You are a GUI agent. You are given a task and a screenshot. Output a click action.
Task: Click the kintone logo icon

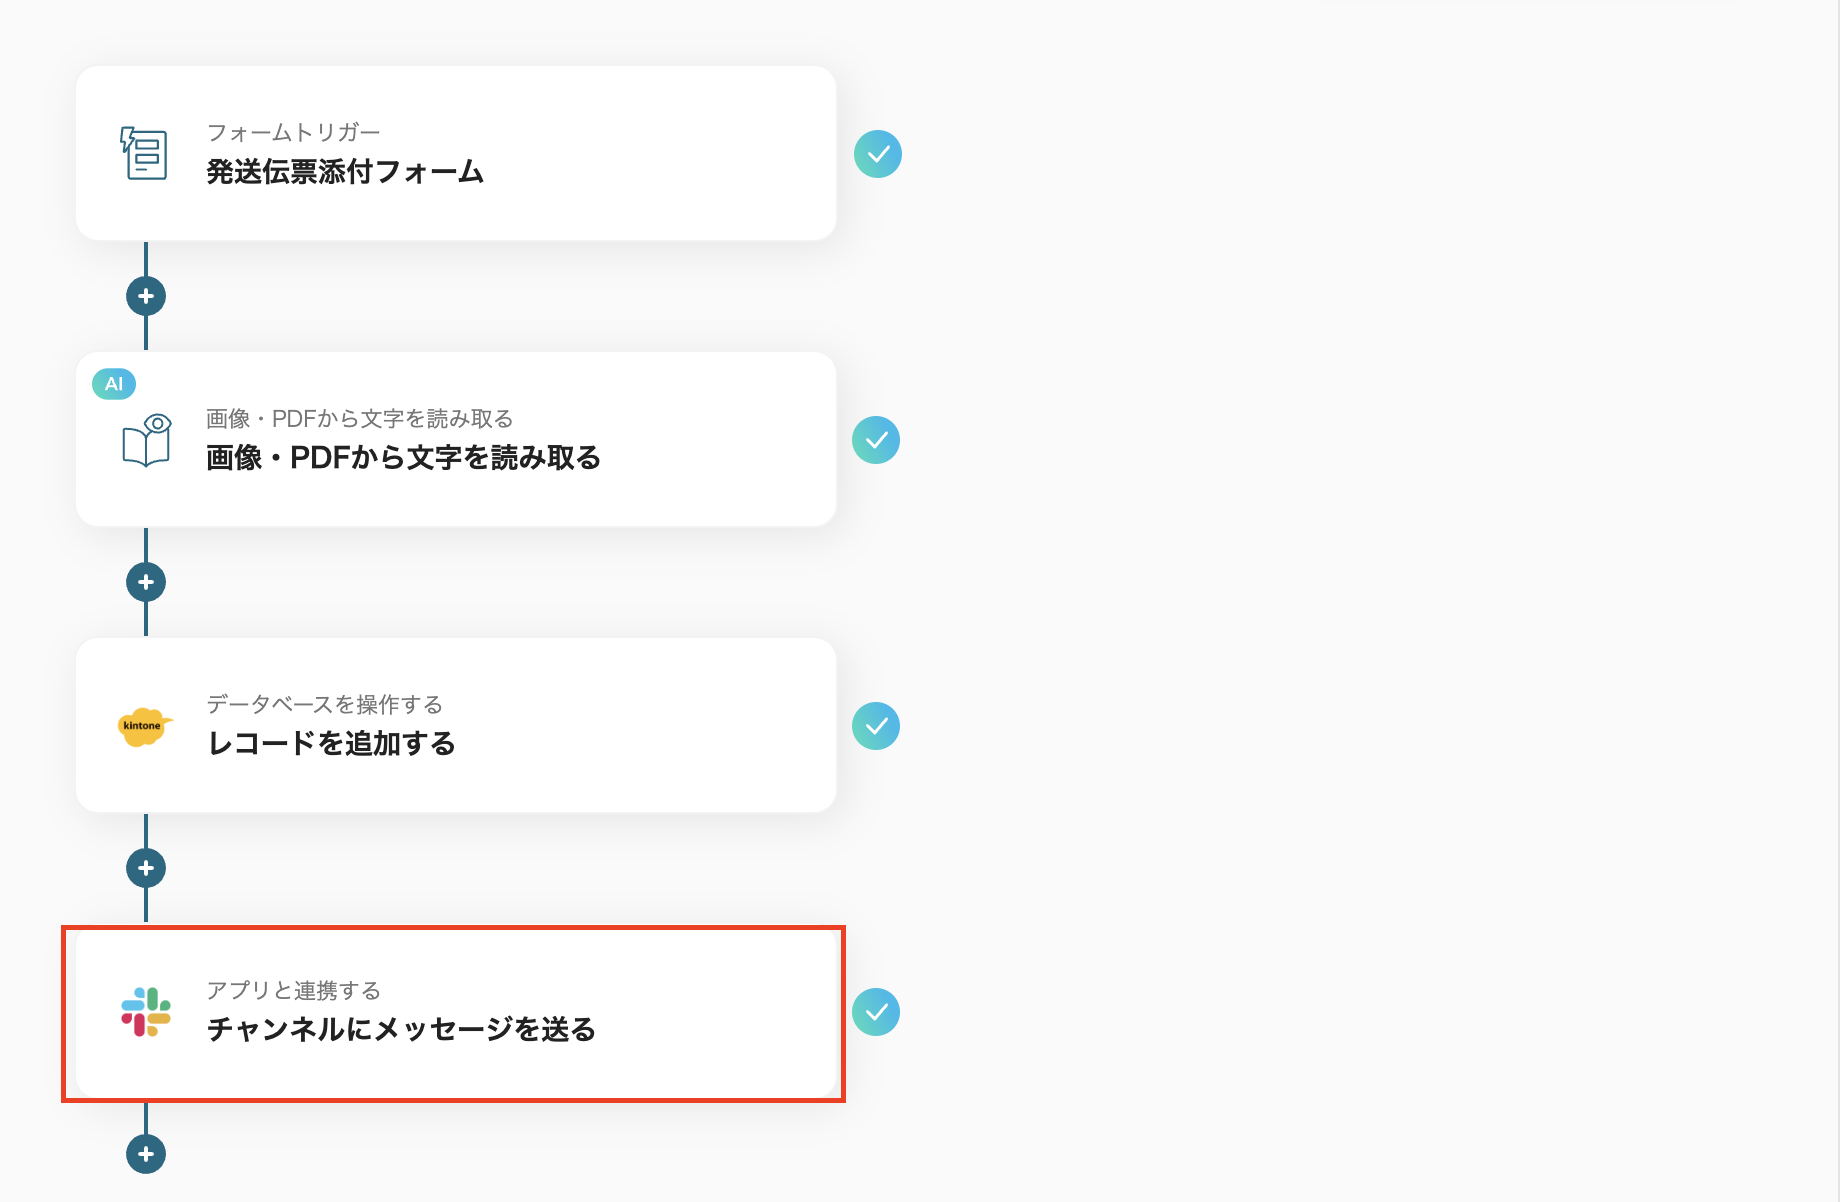pyautogui.click(x=143, y=726)
